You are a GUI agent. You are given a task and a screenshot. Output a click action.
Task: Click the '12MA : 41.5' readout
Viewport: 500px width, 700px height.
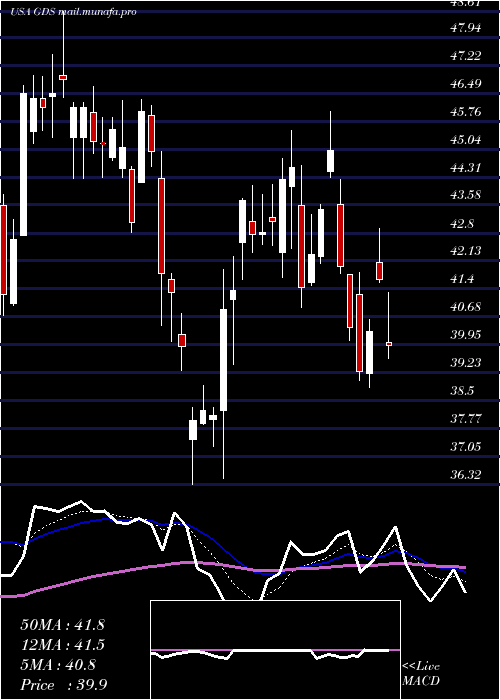coord(62,645)
